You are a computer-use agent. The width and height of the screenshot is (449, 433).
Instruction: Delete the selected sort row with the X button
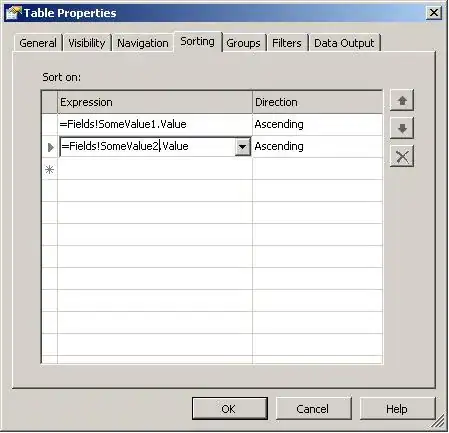click(402, 156)
